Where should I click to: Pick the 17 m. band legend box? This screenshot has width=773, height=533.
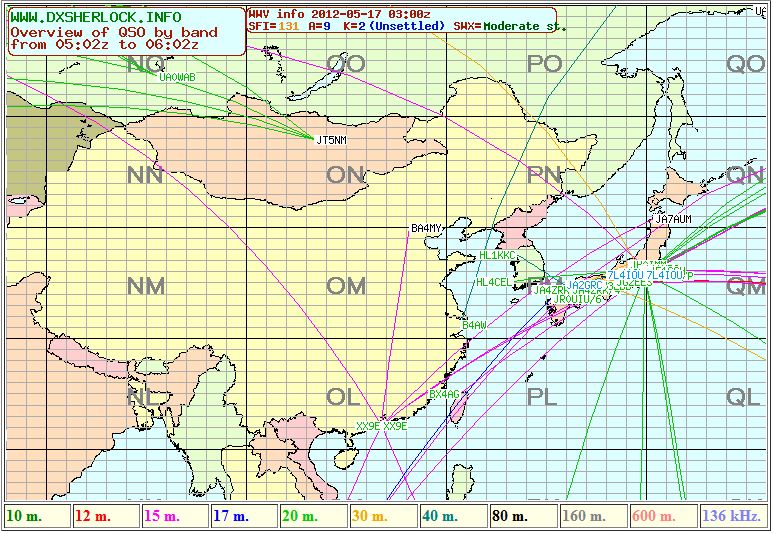point(245,516)
